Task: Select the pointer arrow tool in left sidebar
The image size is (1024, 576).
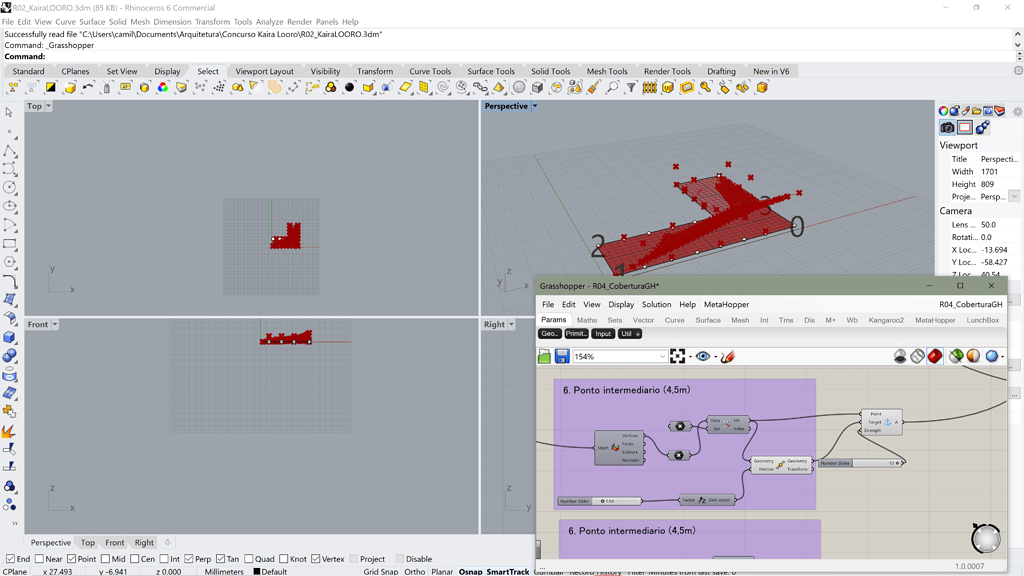Action: 9,112
